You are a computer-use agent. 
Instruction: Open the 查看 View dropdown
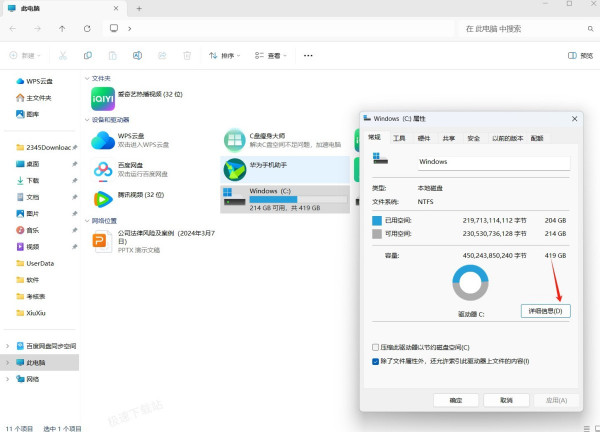[x=271, y=56]
